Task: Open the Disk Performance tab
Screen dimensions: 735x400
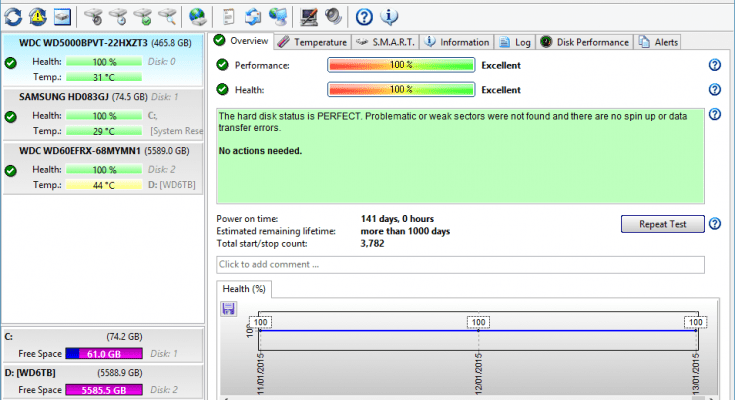Action: [586, 42]
